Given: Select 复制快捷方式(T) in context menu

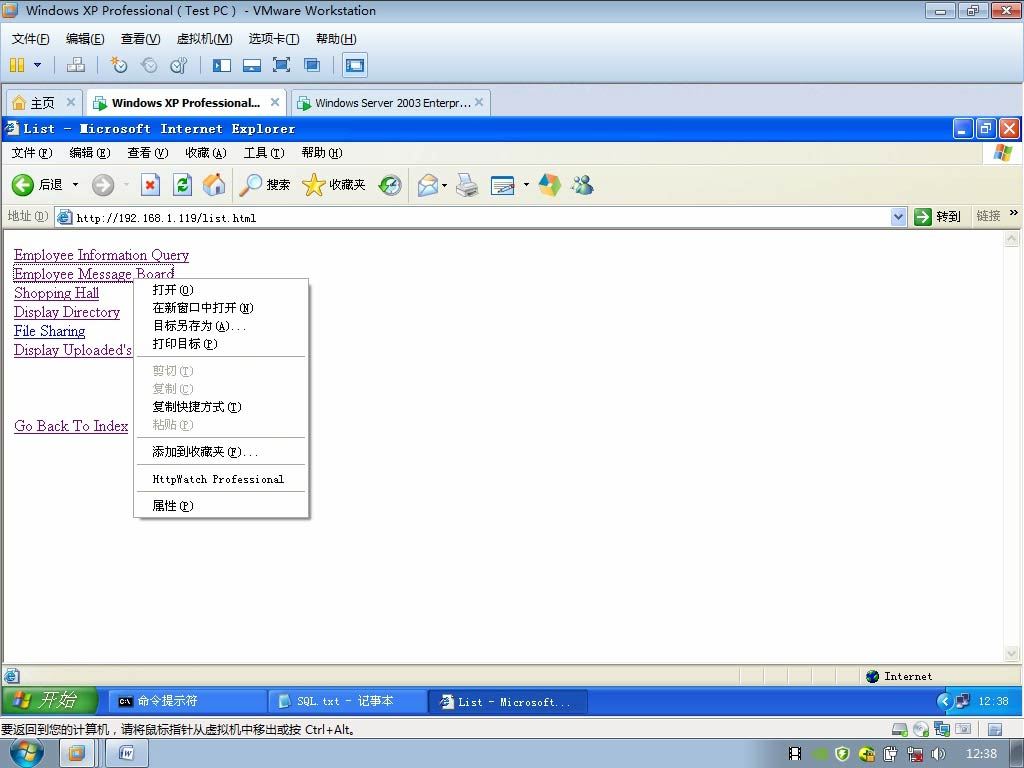Looking at the screenshot, I should [x=221, y=407].
